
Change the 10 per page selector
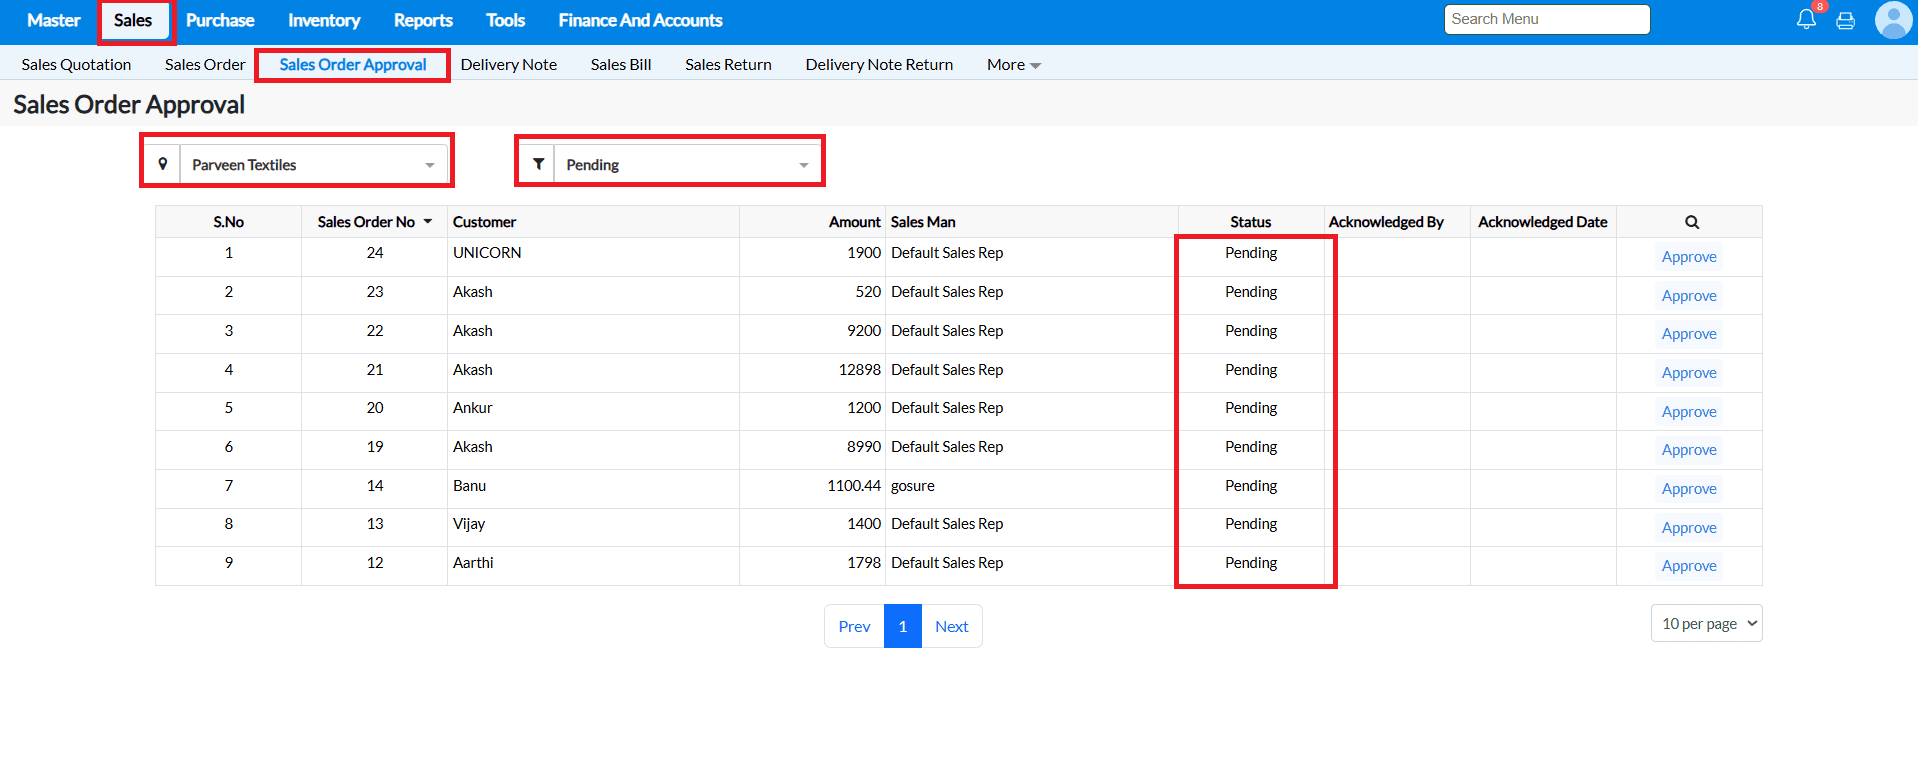coord(1706,624)
